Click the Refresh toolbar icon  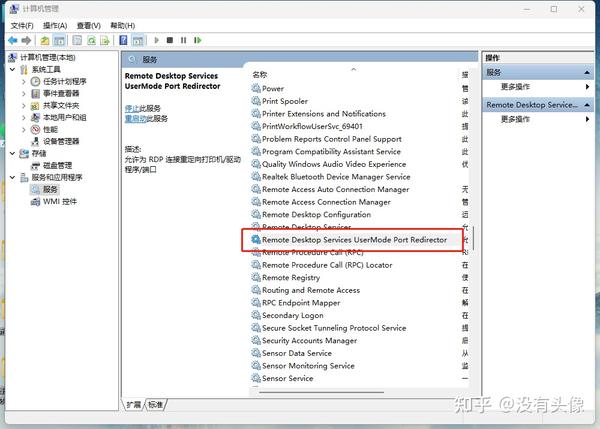[91, 40]
